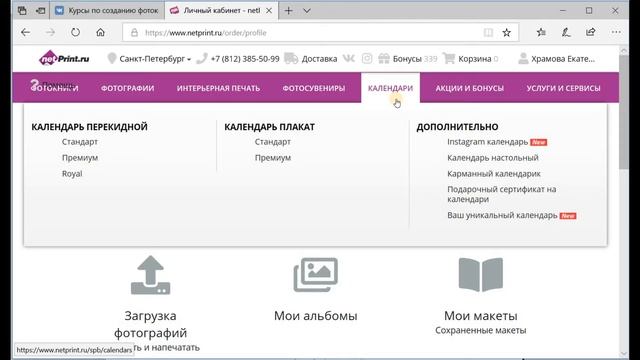Screen dimensions: 640x360
Task: Select Стандарт under Календарь плакат
Action: (273, 142)
